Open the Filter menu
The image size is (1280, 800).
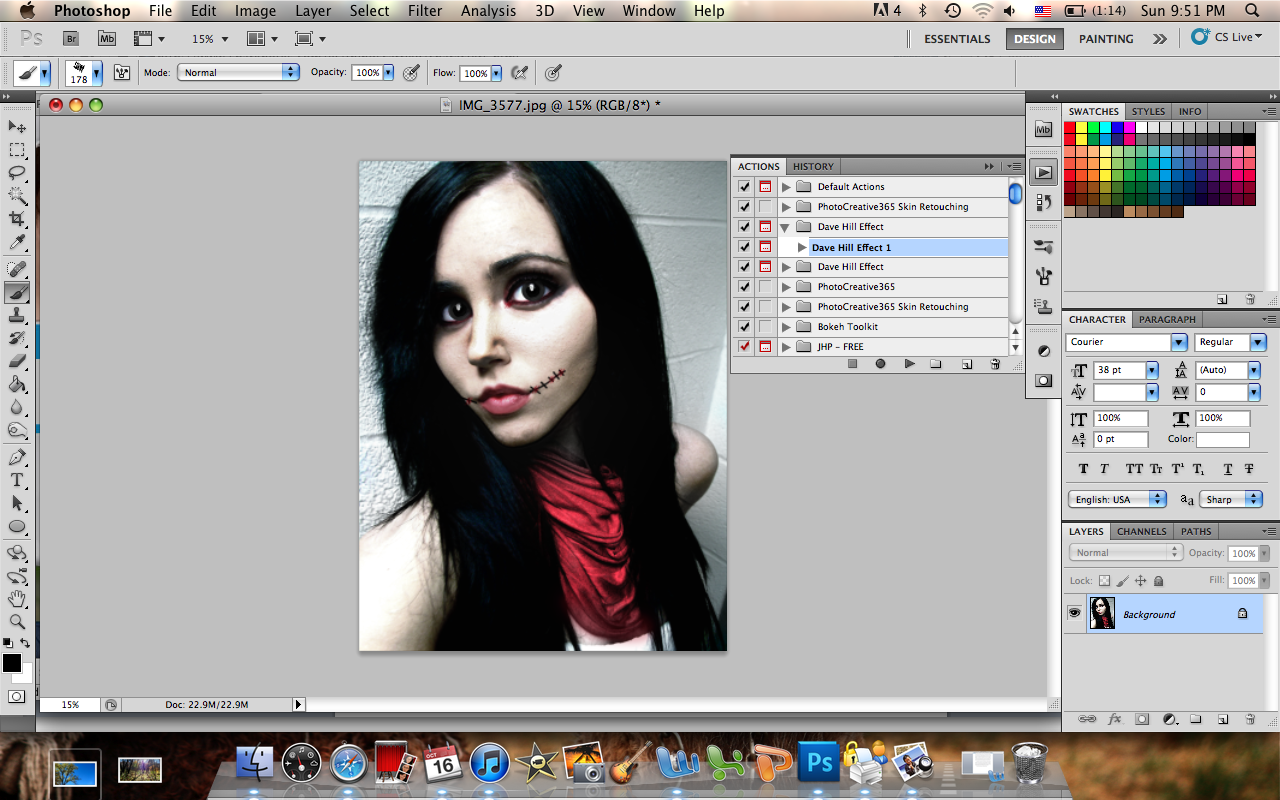425,11
